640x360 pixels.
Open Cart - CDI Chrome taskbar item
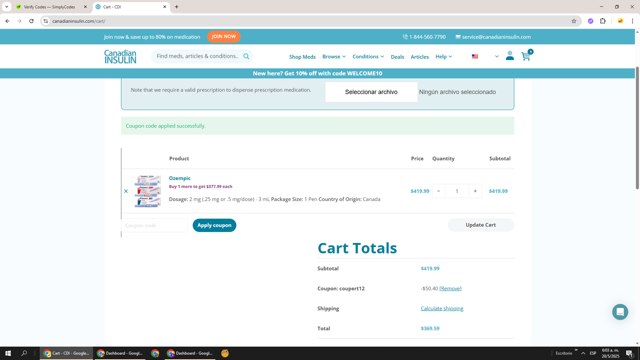click(67, 353)
